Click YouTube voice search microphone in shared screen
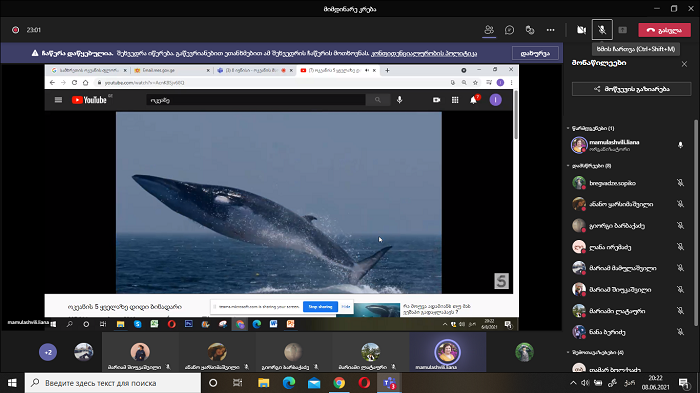 pos(400,100)
